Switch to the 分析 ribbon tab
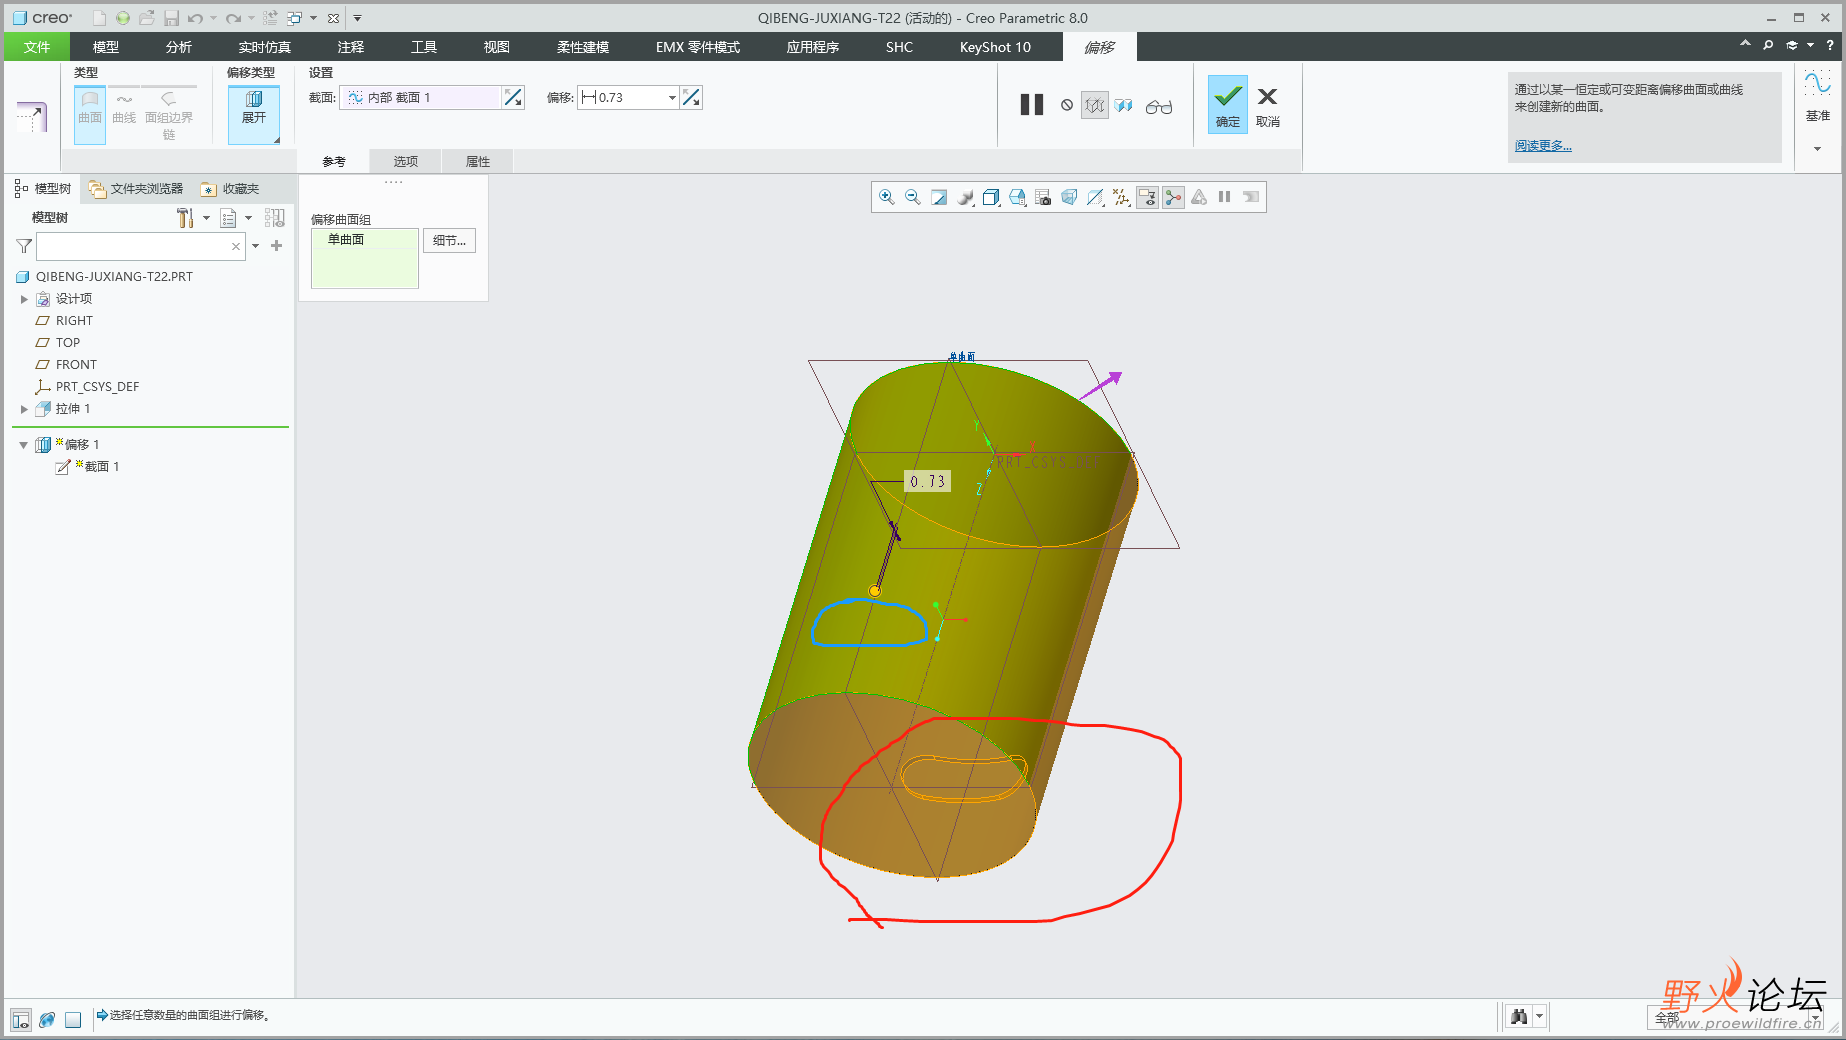The width and height of the screenshot is (1846, 1040). point(179,47)
